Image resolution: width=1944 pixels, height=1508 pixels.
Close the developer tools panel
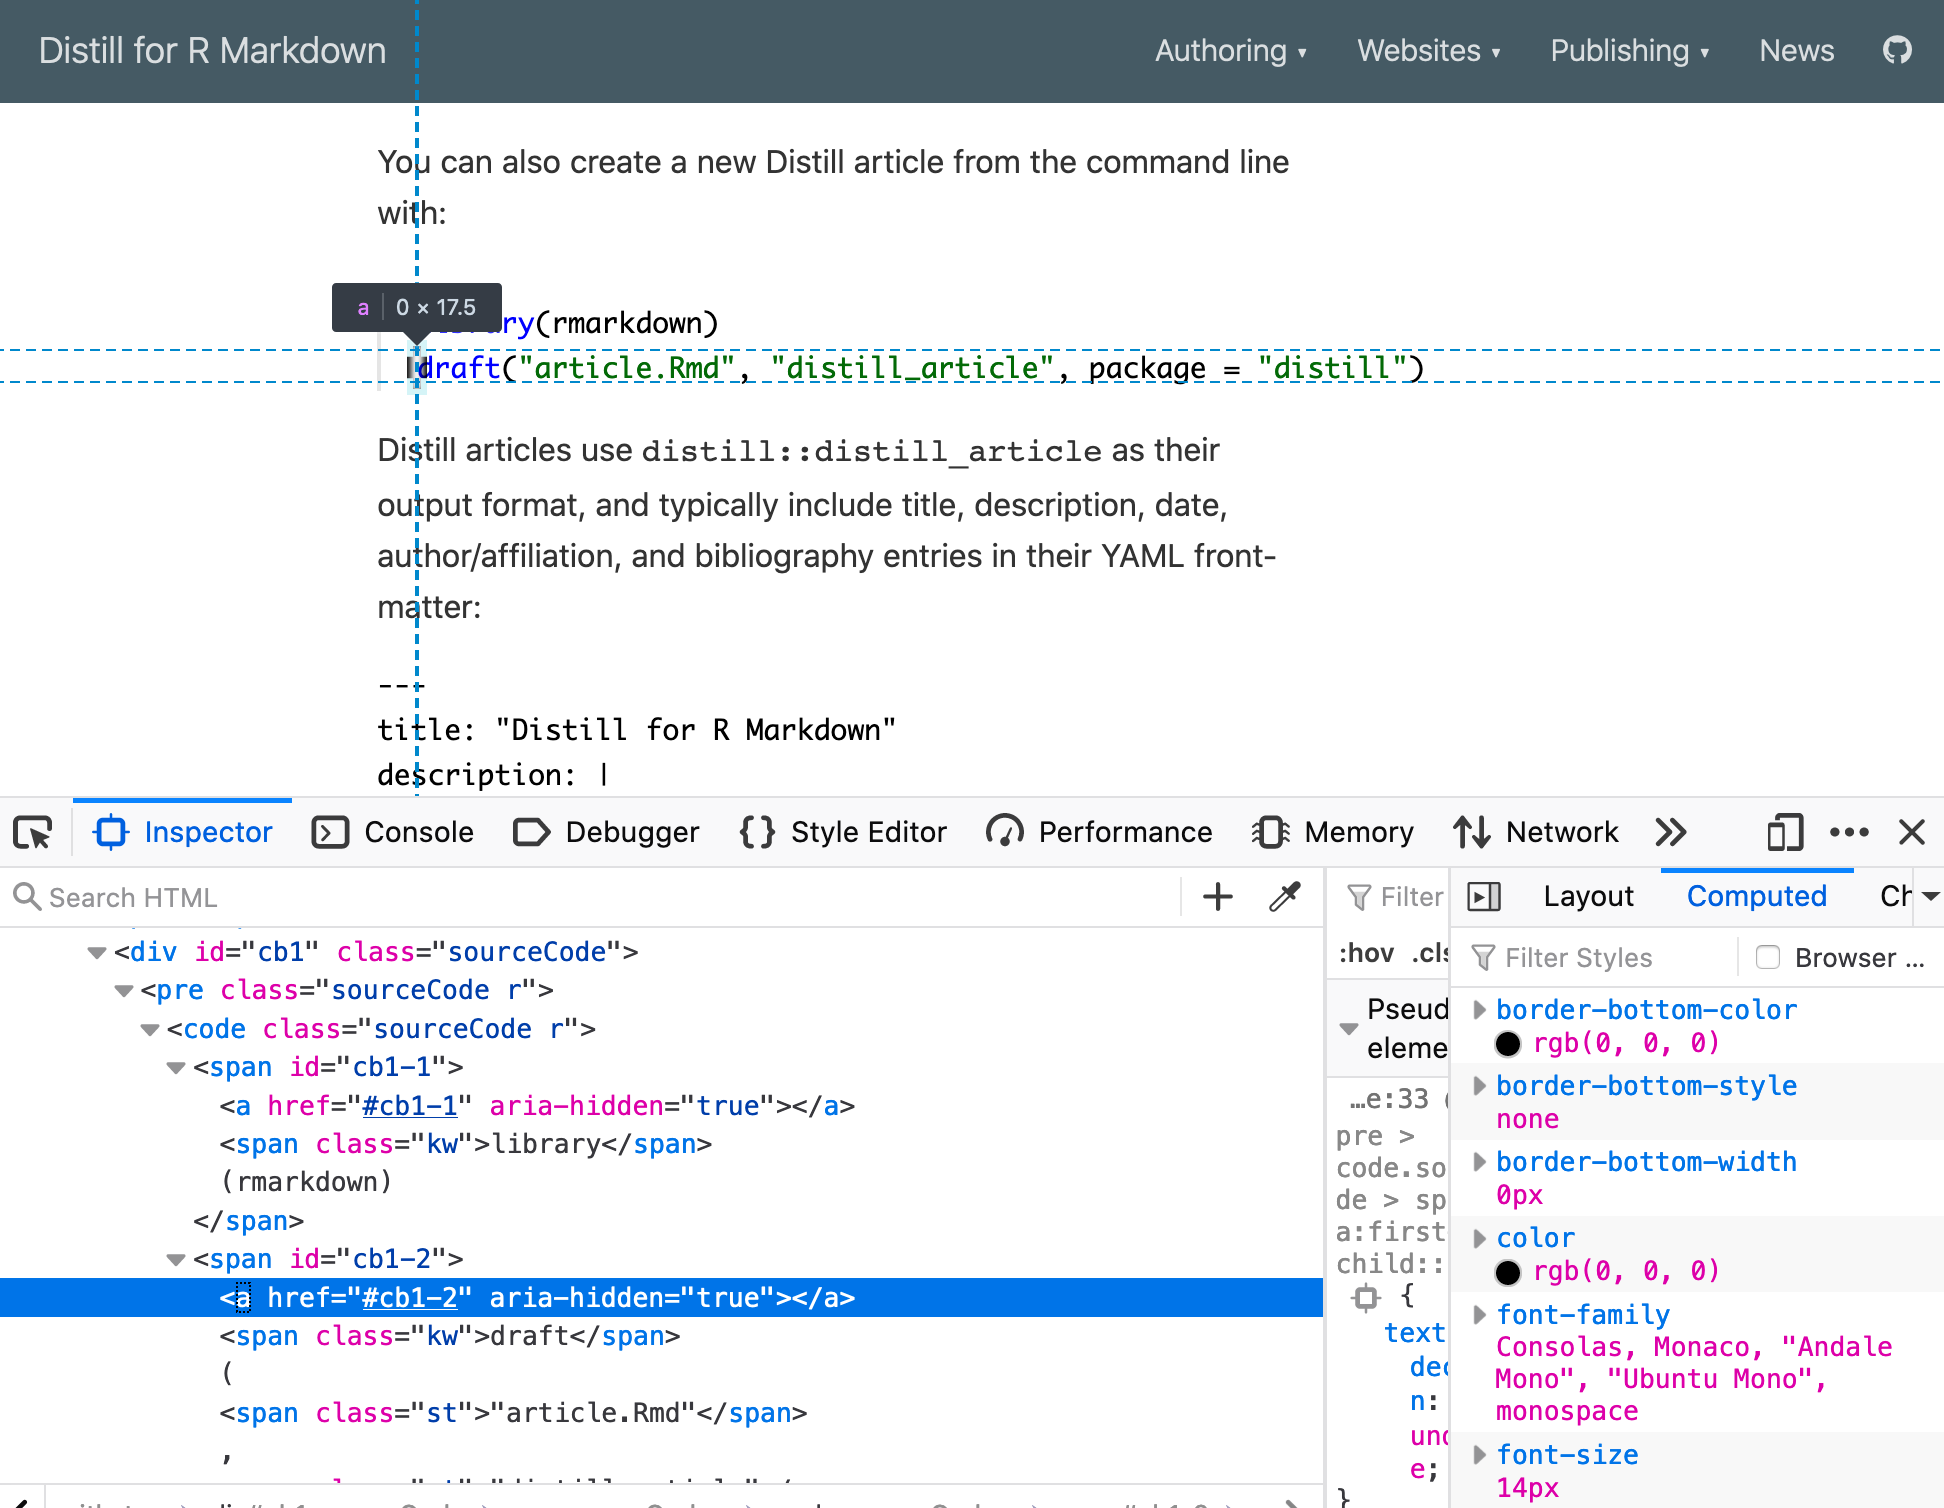[x=1911, y=832]
